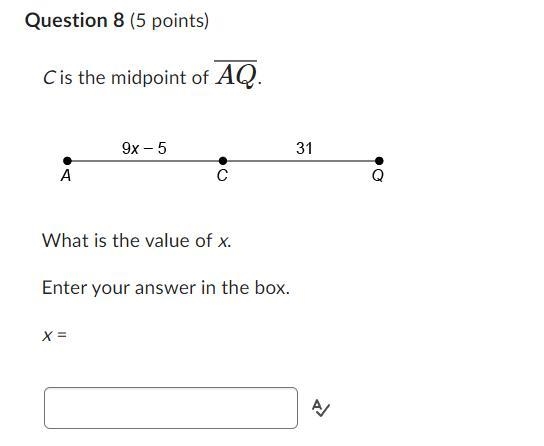Click the line between points C and Q
This screenshot has width=544, height=446.
pyautogui.click(x=301, y=161)
